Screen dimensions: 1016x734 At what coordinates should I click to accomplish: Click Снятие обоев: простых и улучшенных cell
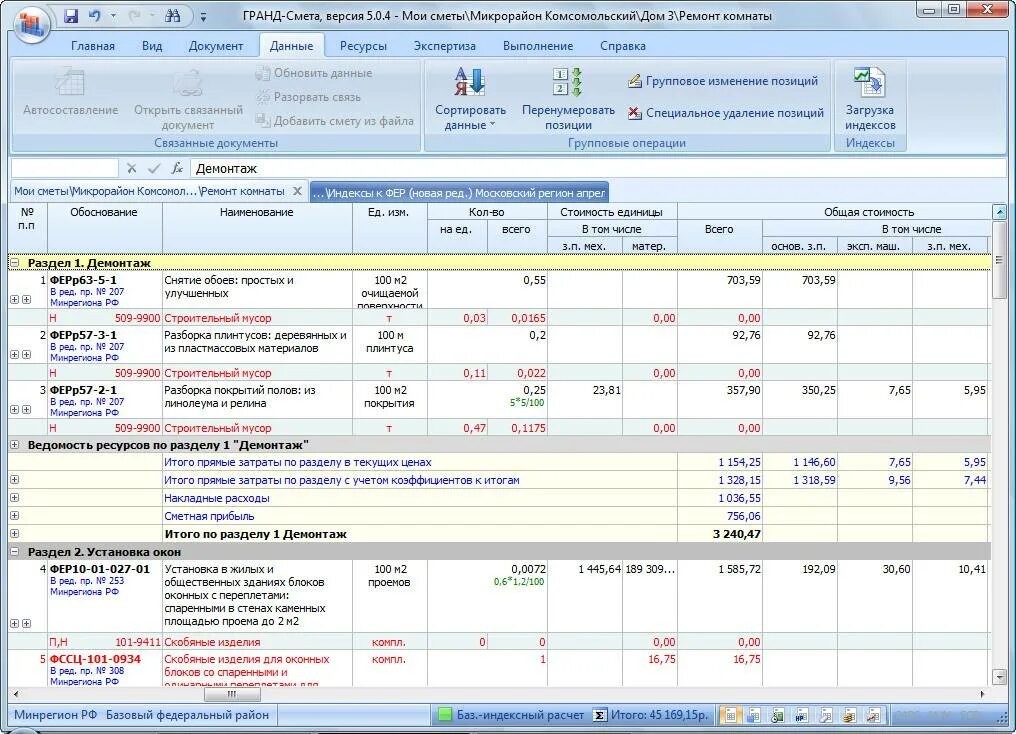257,290
